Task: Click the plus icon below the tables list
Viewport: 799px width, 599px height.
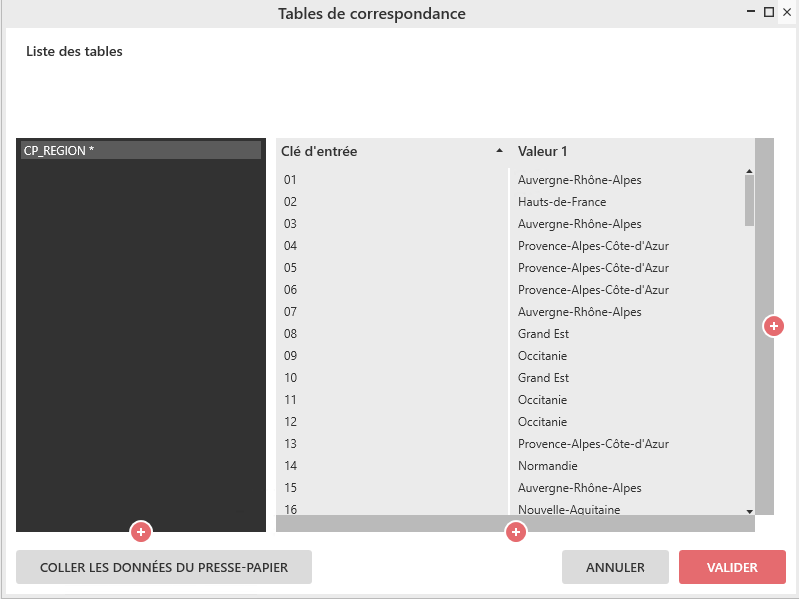Action: pos(141,531)
